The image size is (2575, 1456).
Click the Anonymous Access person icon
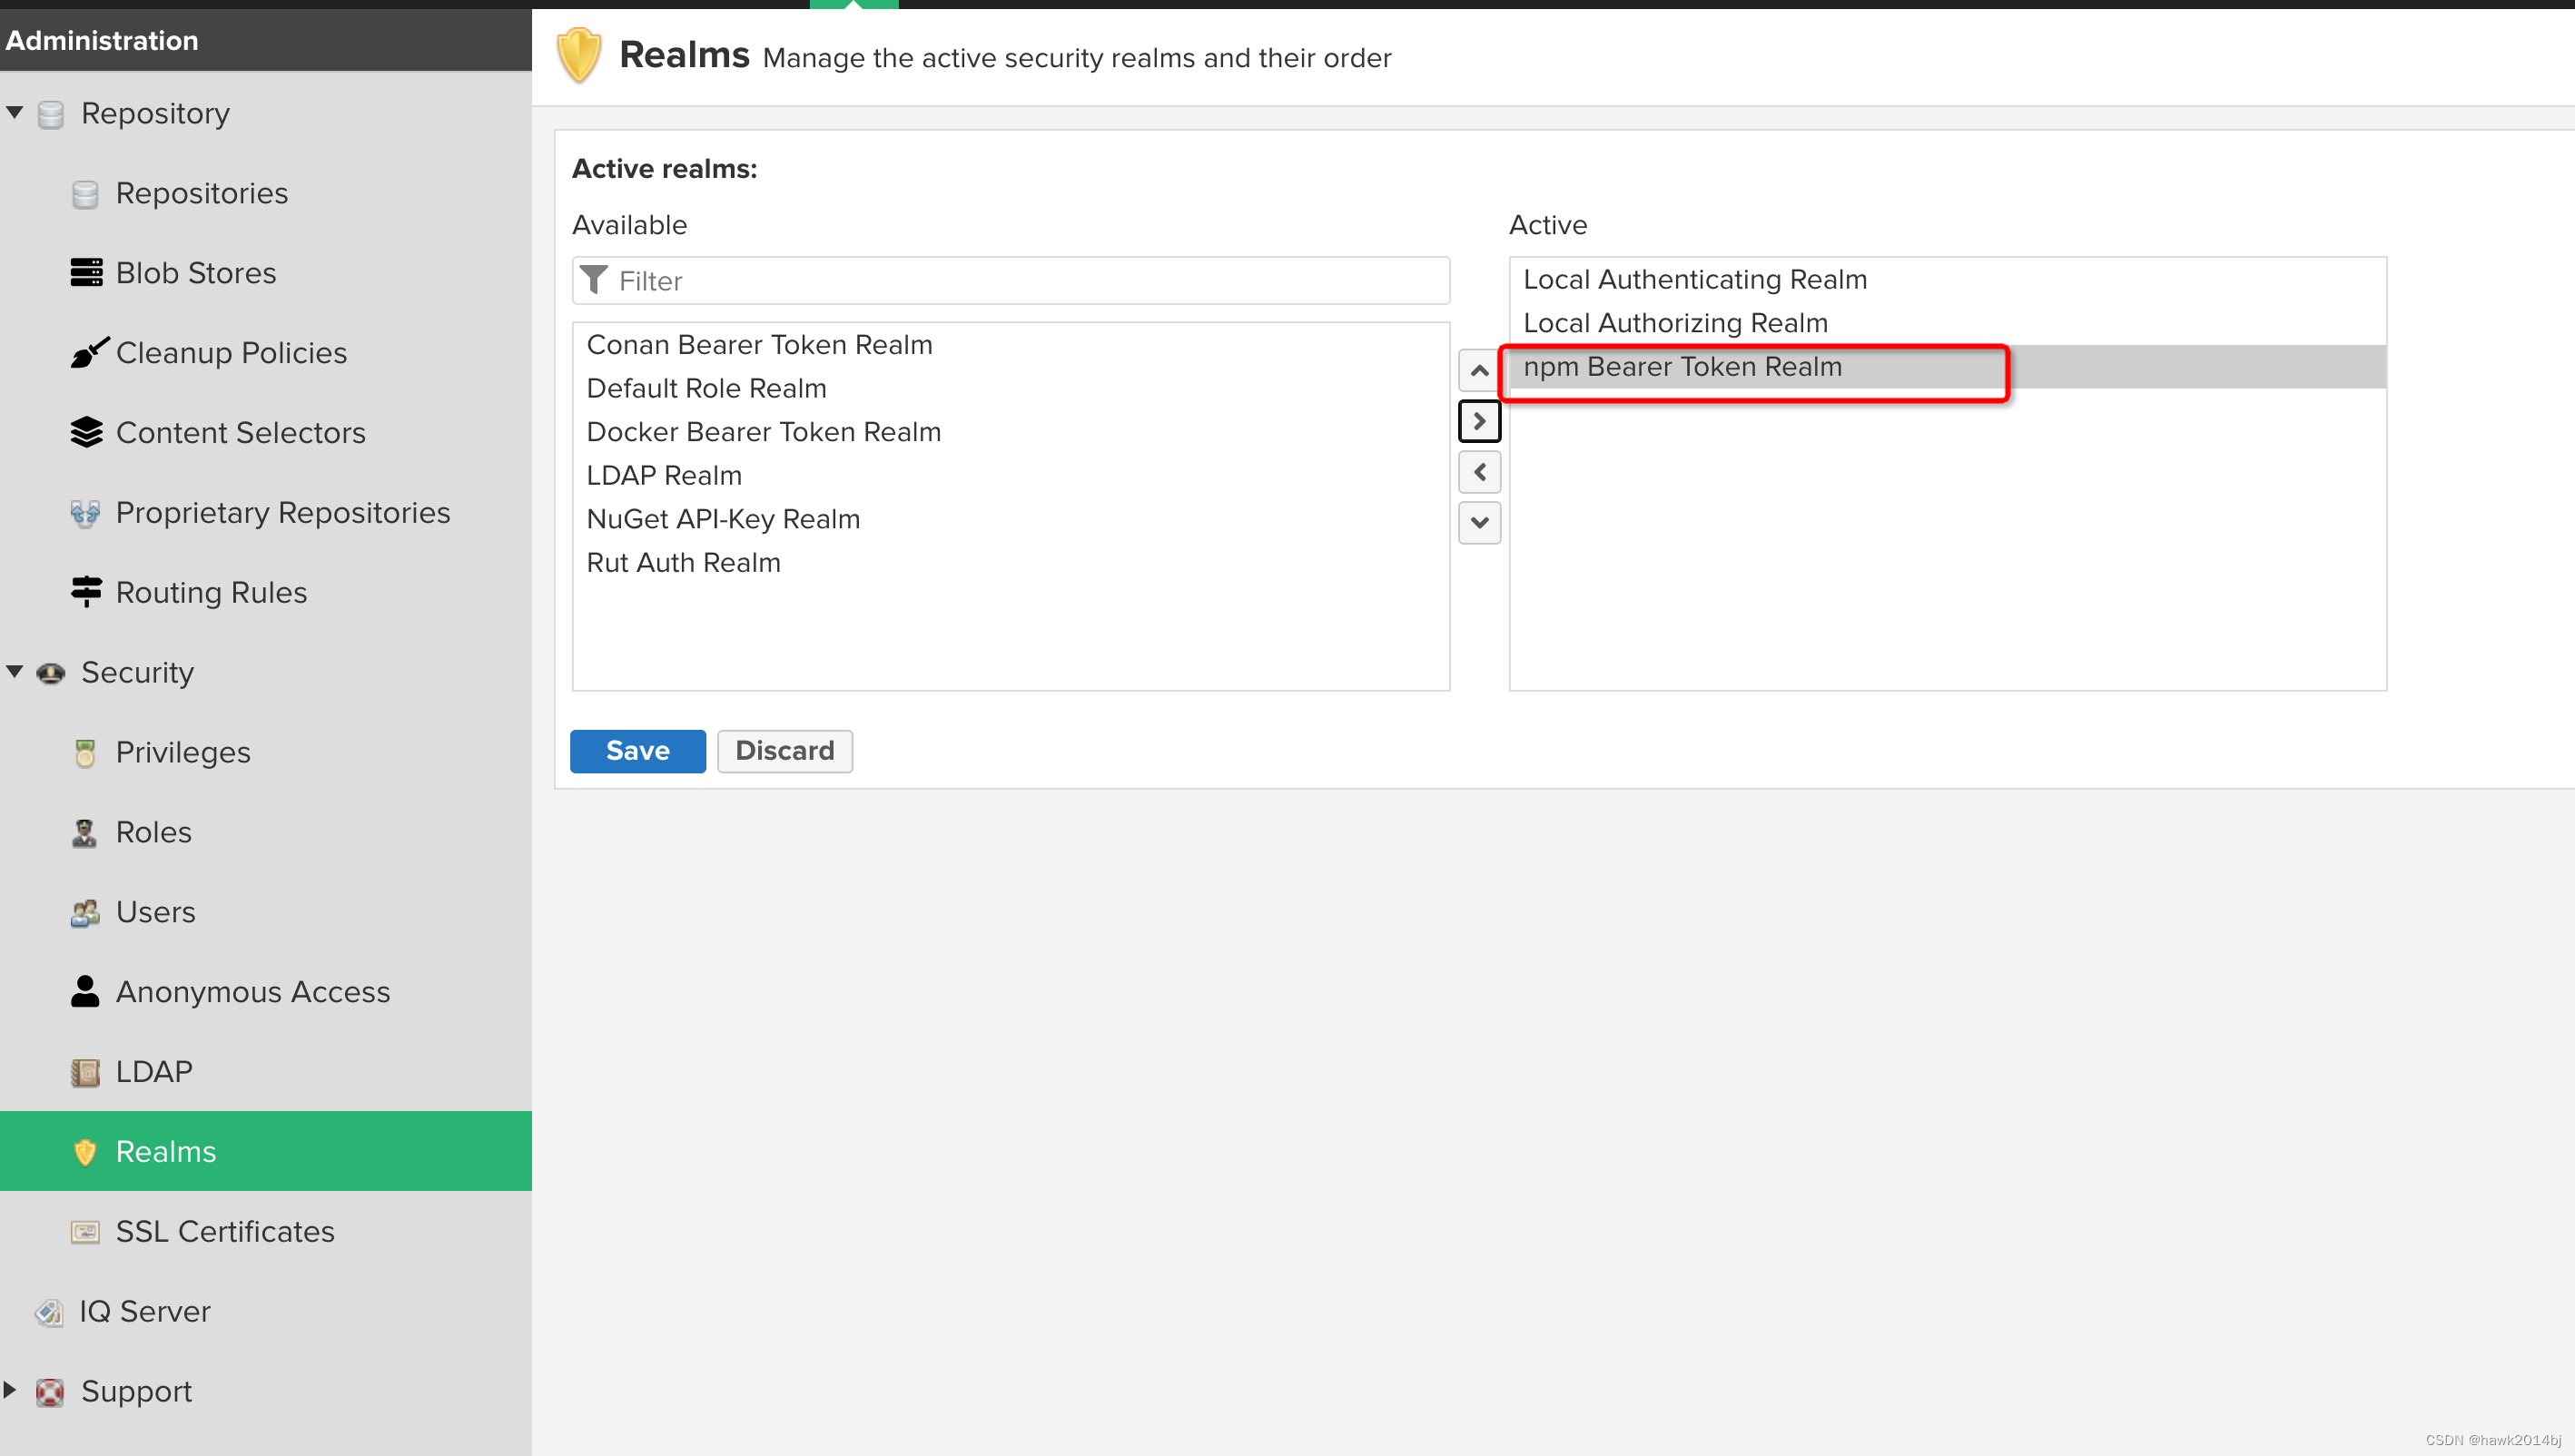85,991
